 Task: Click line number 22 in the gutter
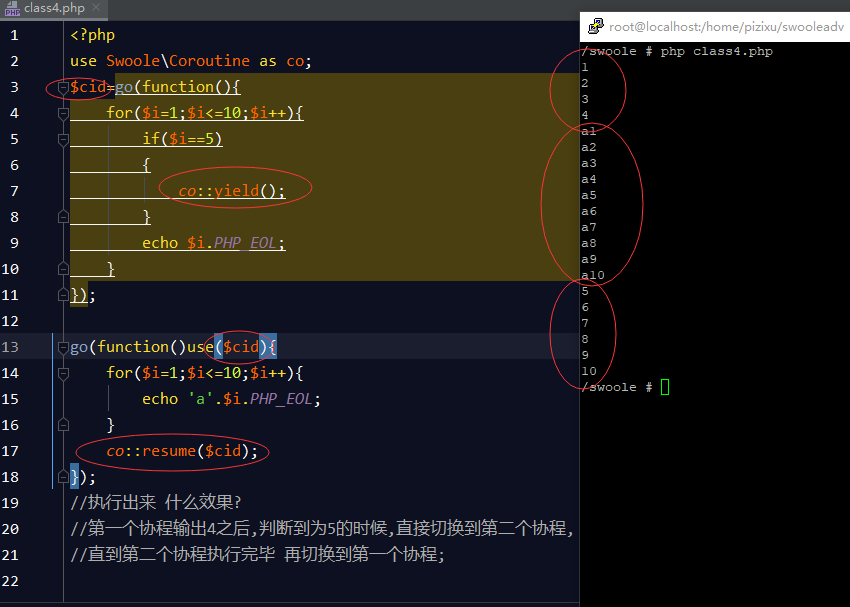pyautogui.click(x=10, y=582)
